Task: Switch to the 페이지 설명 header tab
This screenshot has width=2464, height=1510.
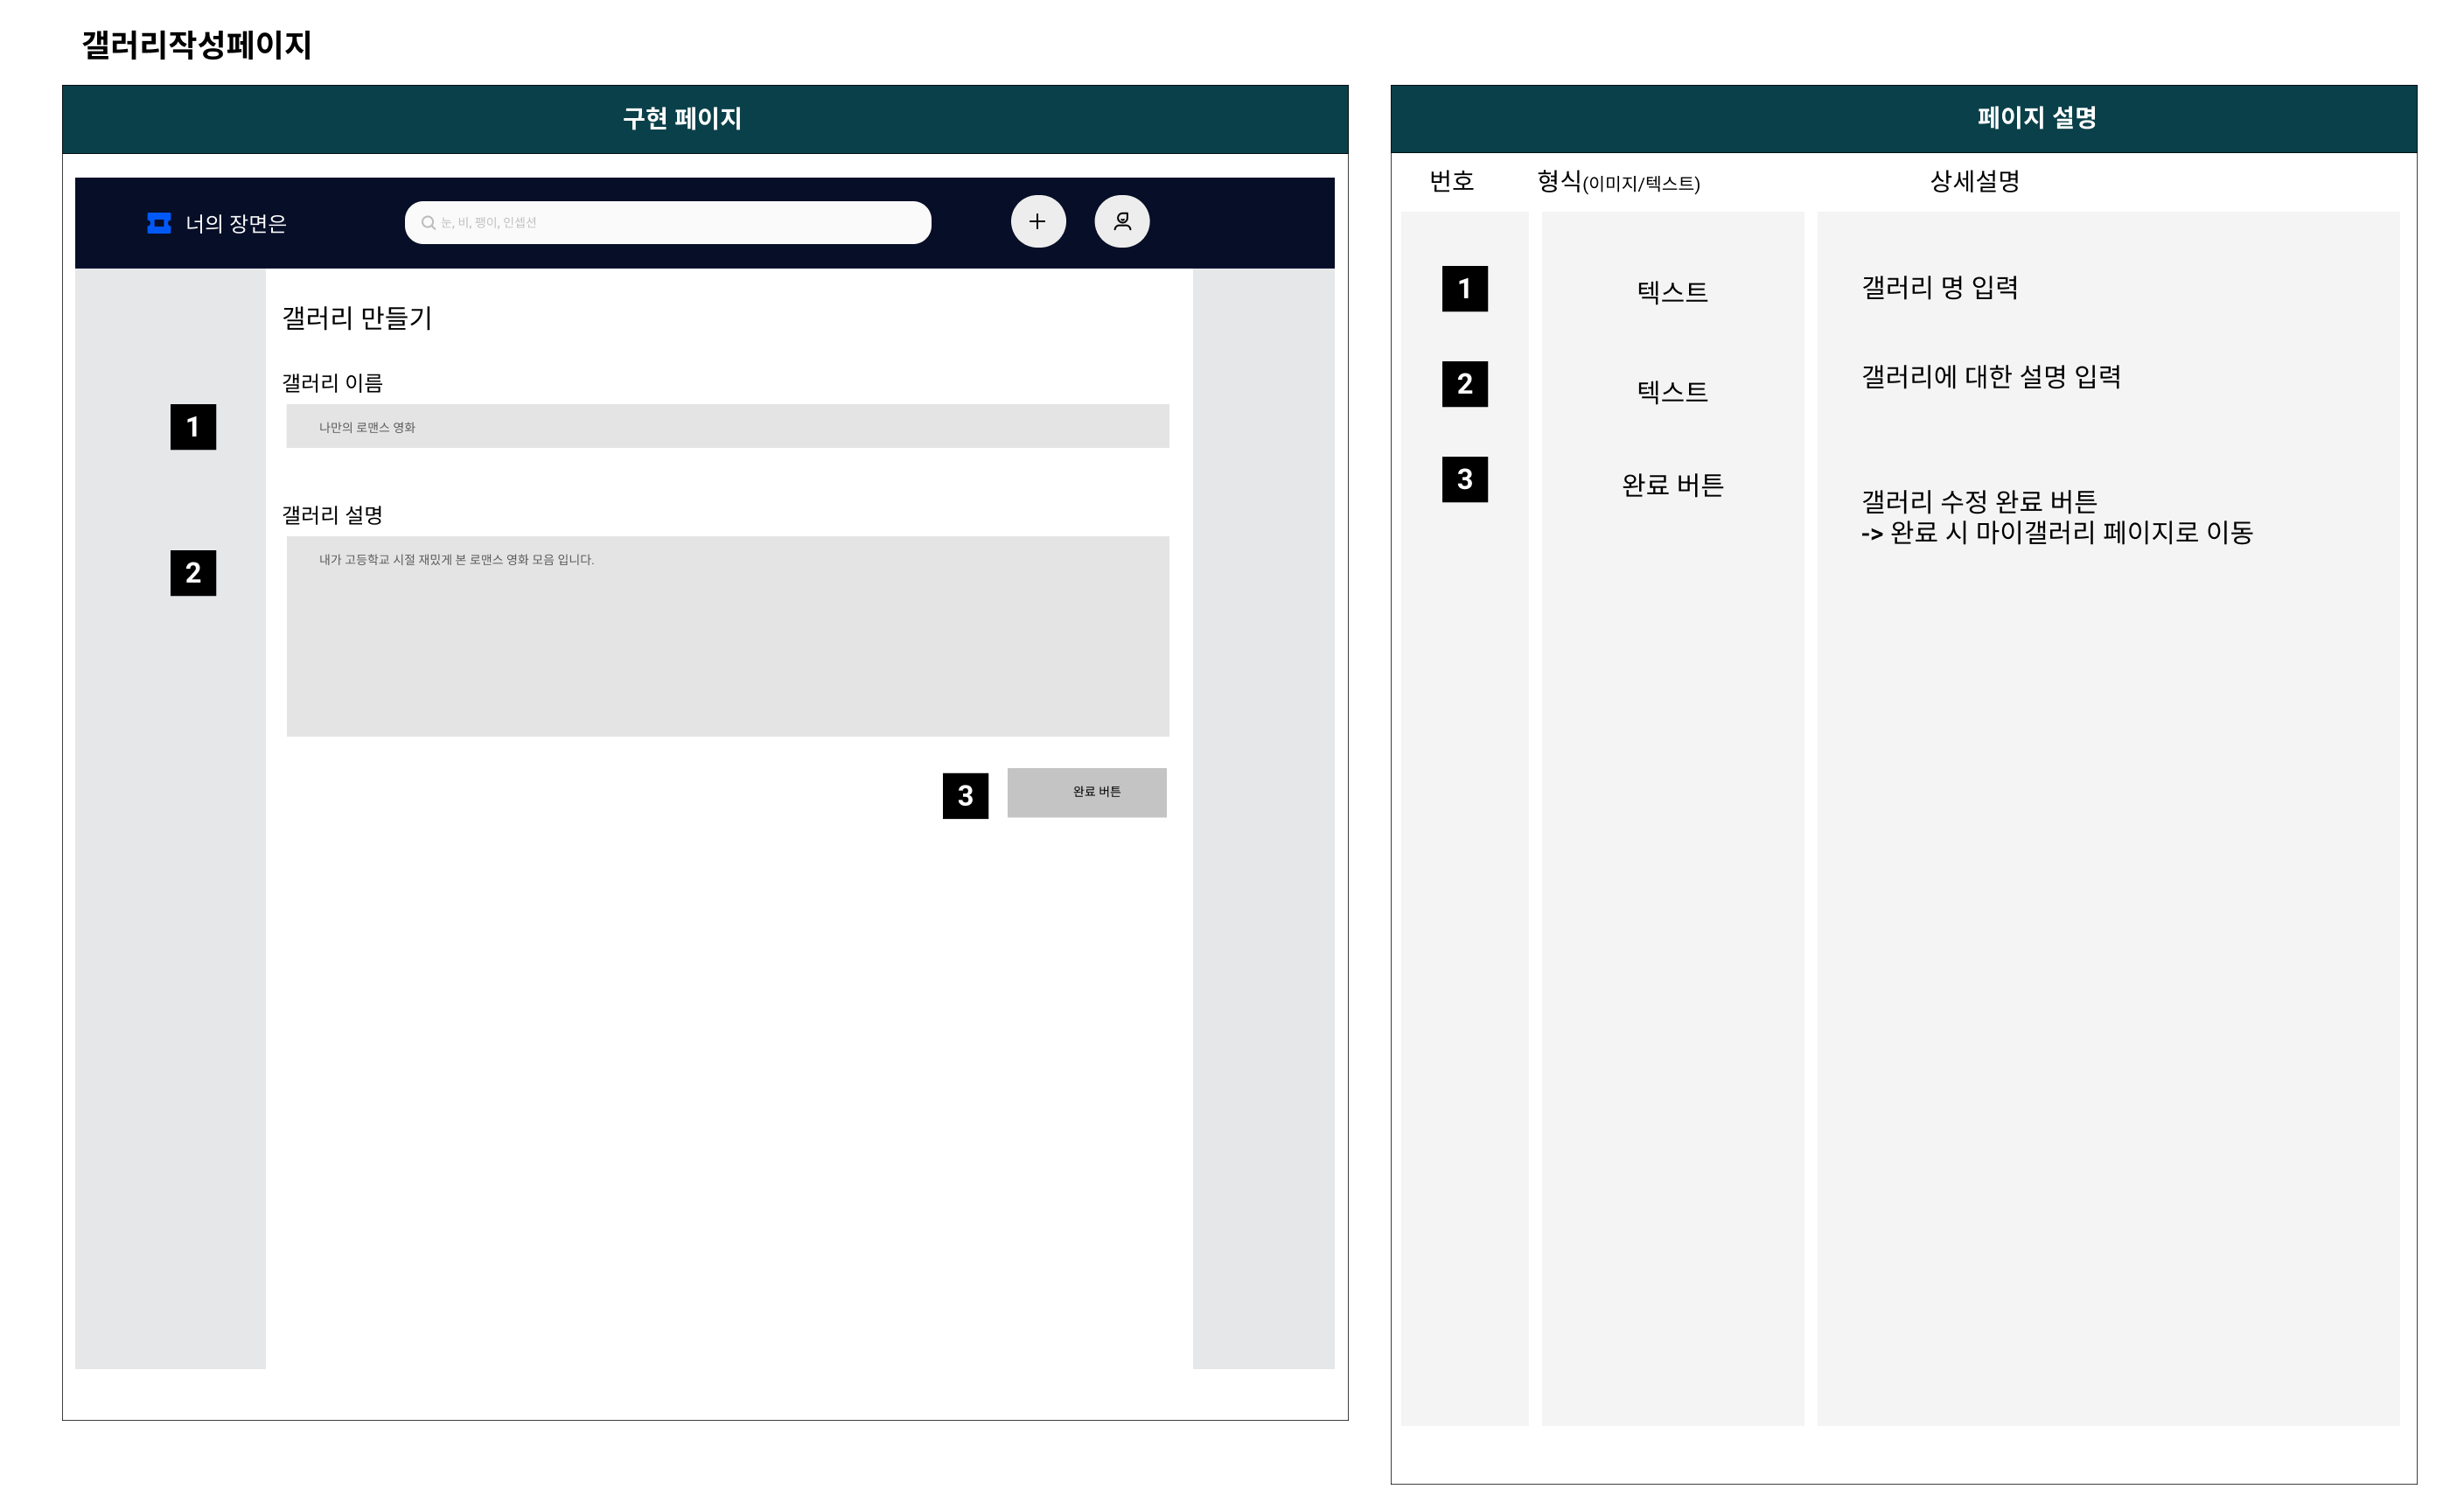Action: tap(2039, 118)
